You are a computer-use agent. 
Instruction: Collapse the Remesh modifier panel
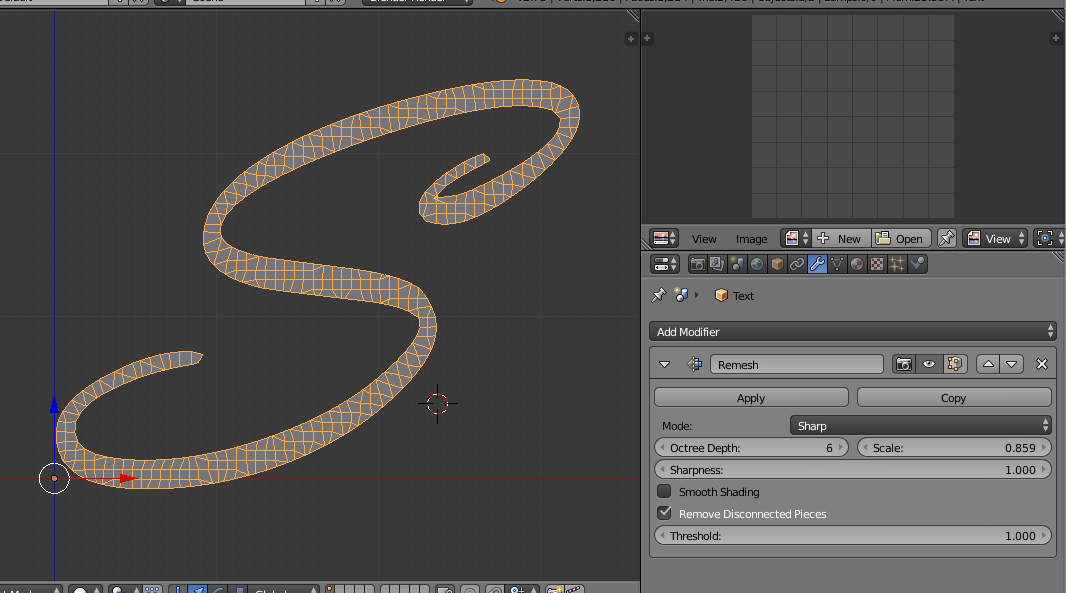click(x=664, y=364)
